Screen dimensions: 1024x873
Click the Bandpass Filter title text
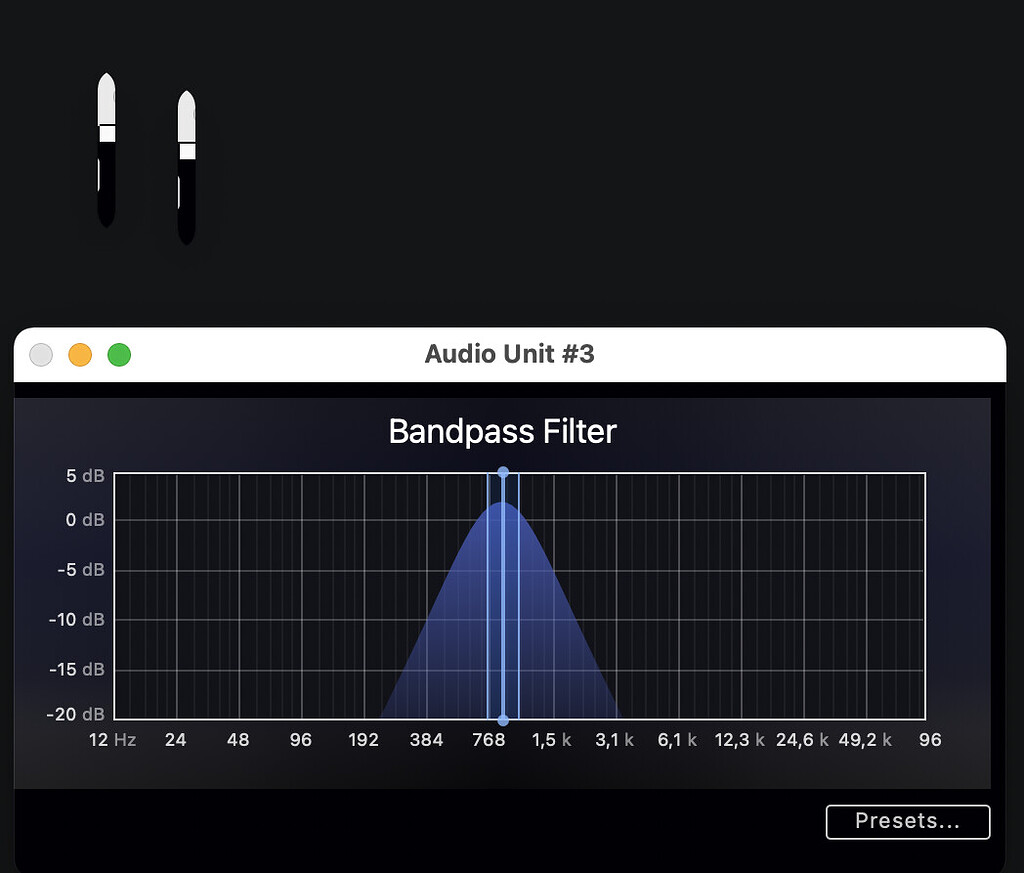(502, 431)
